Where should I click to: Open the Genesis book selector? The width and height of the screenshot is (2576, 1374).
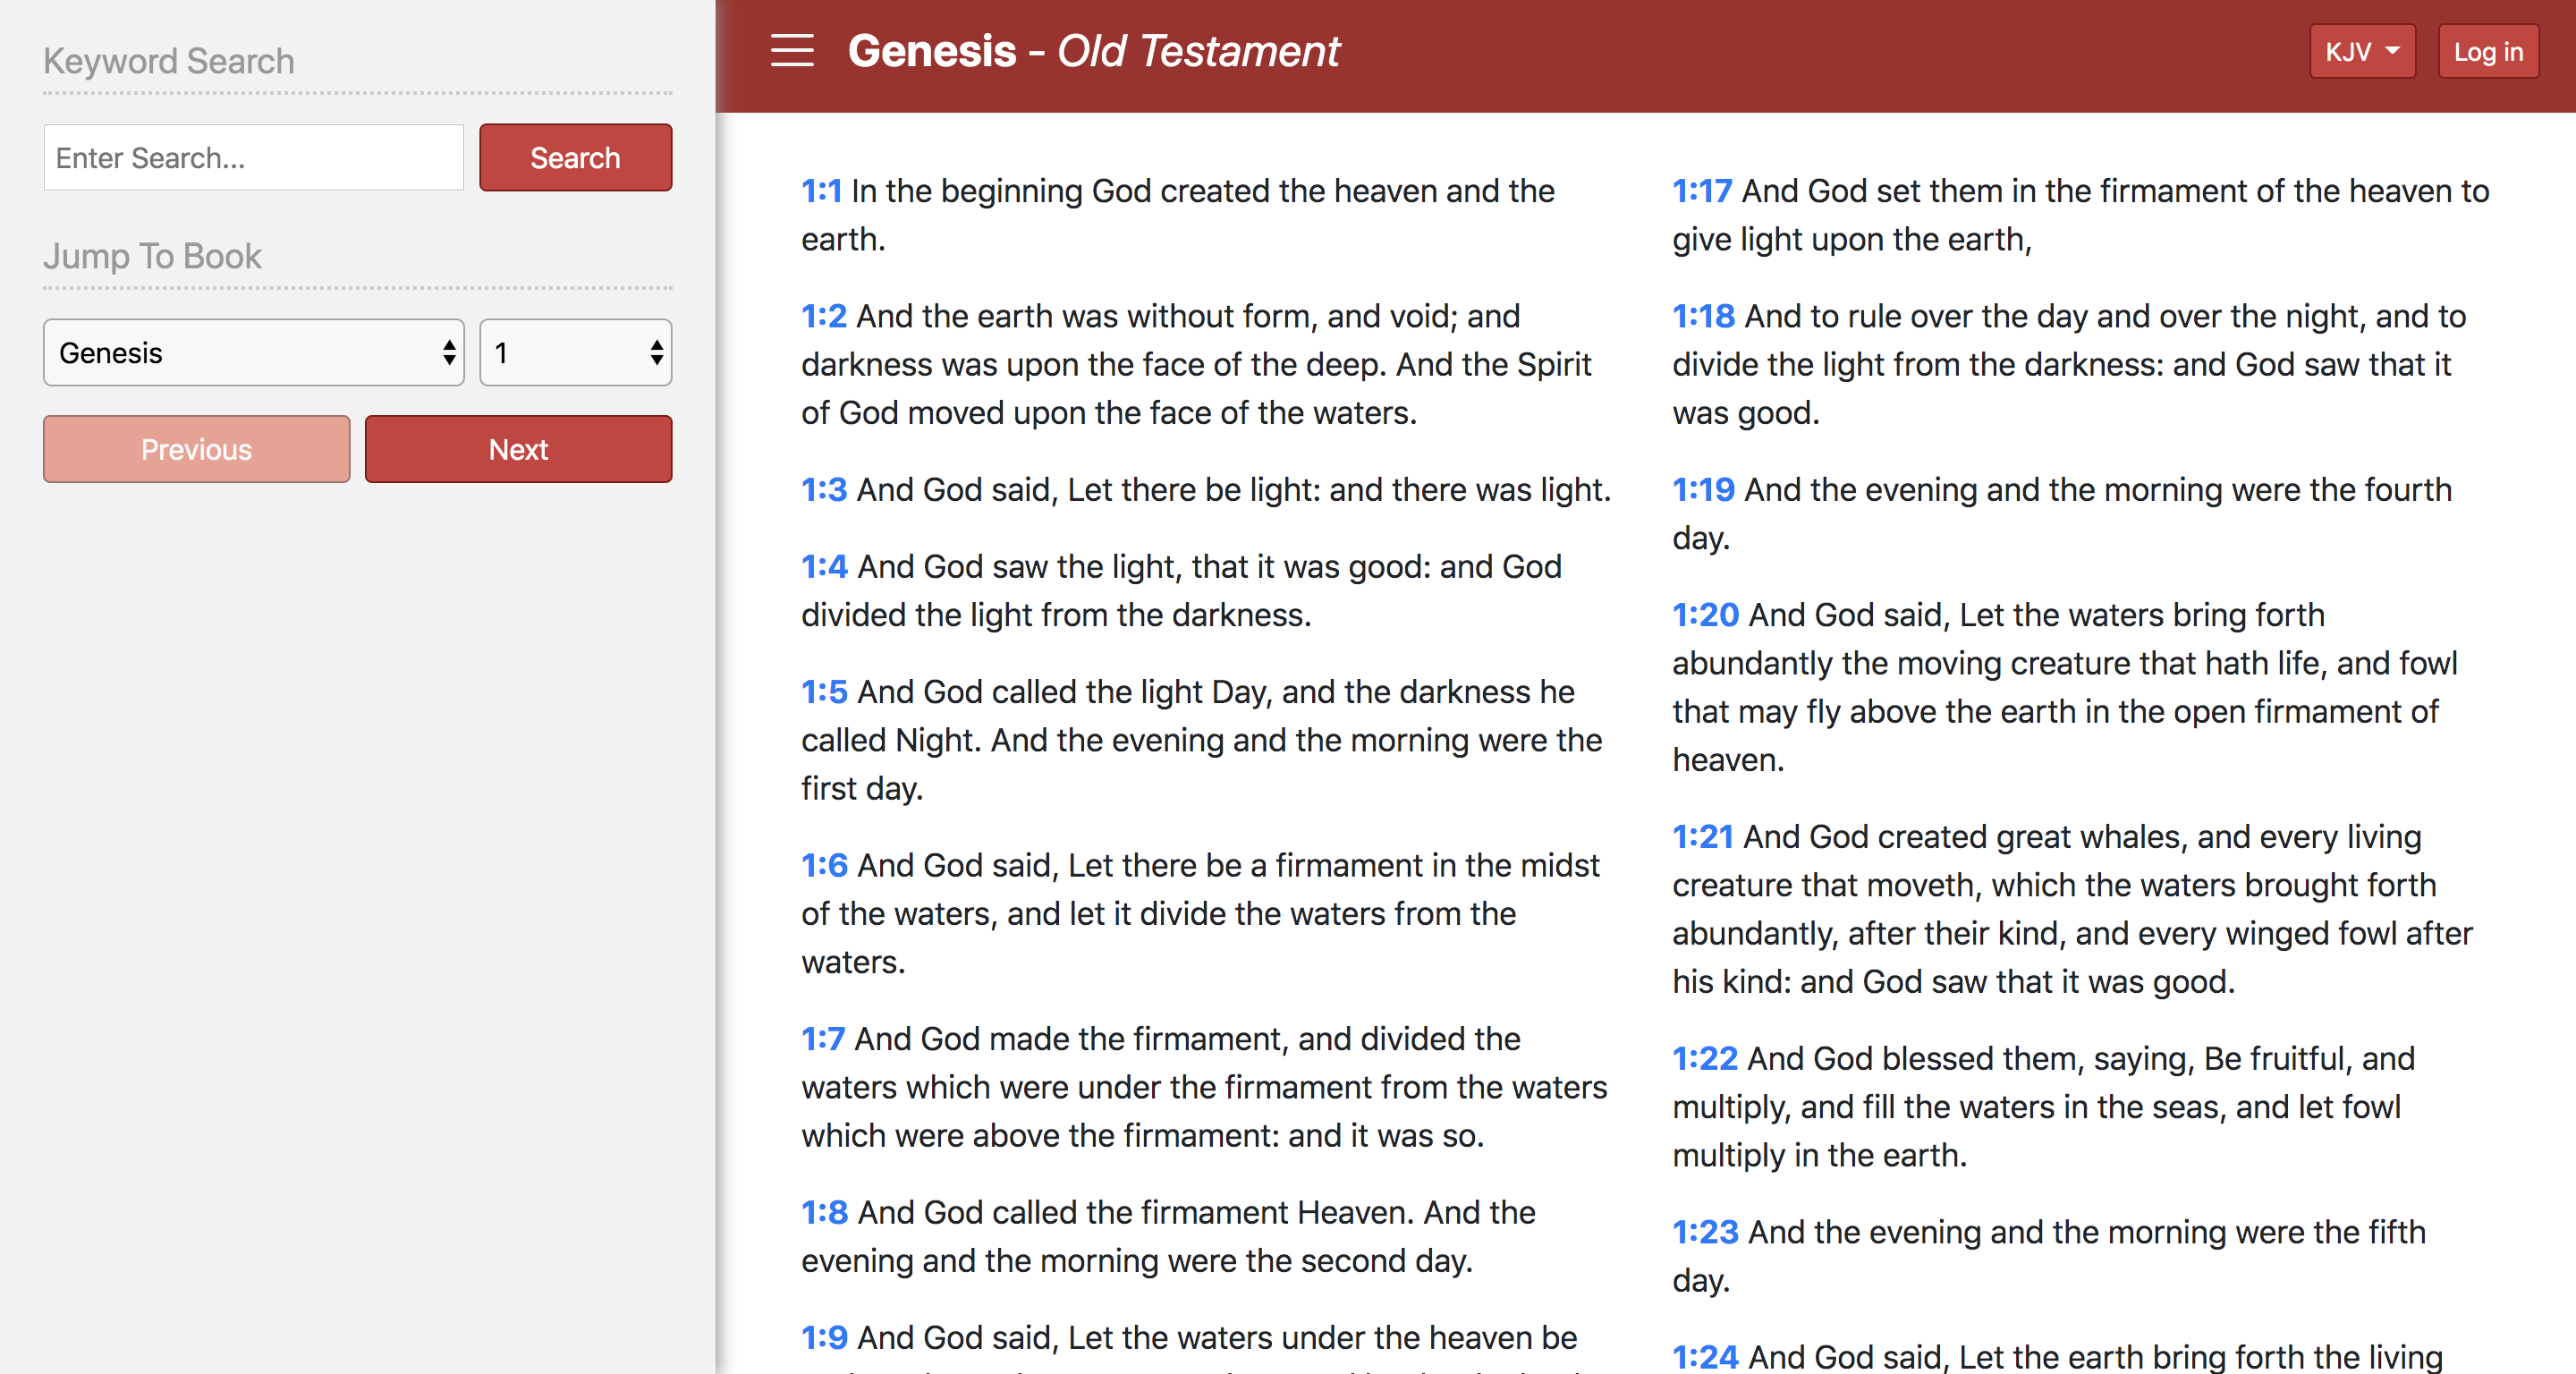(254, 353)
